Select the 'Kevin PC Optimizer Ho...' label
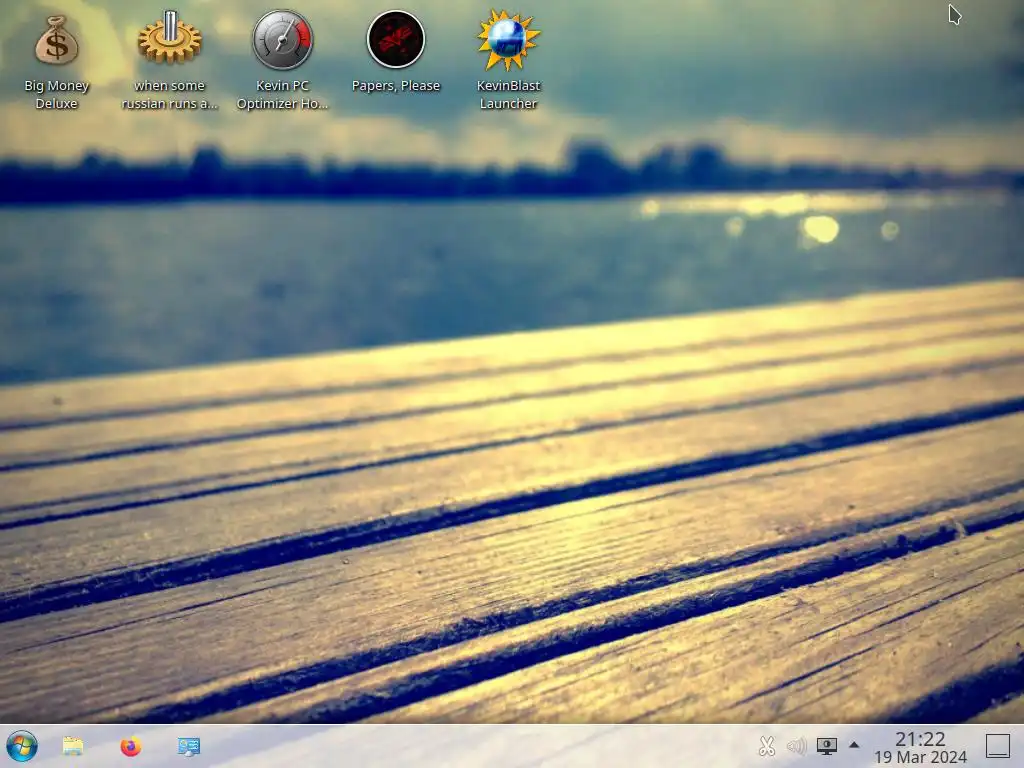 [283, 95]
